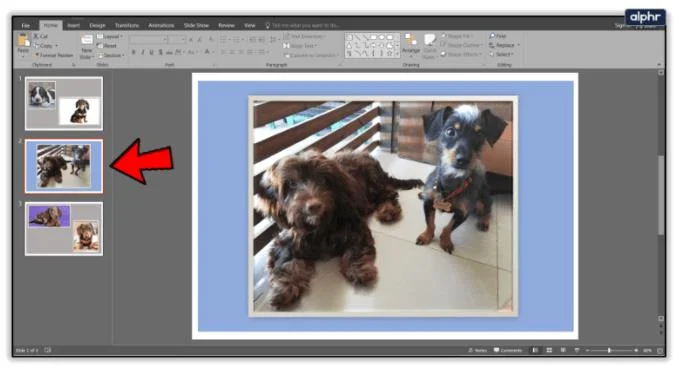Open the File tab
Viewport: 679px width, 371px height.
point(26,26)
